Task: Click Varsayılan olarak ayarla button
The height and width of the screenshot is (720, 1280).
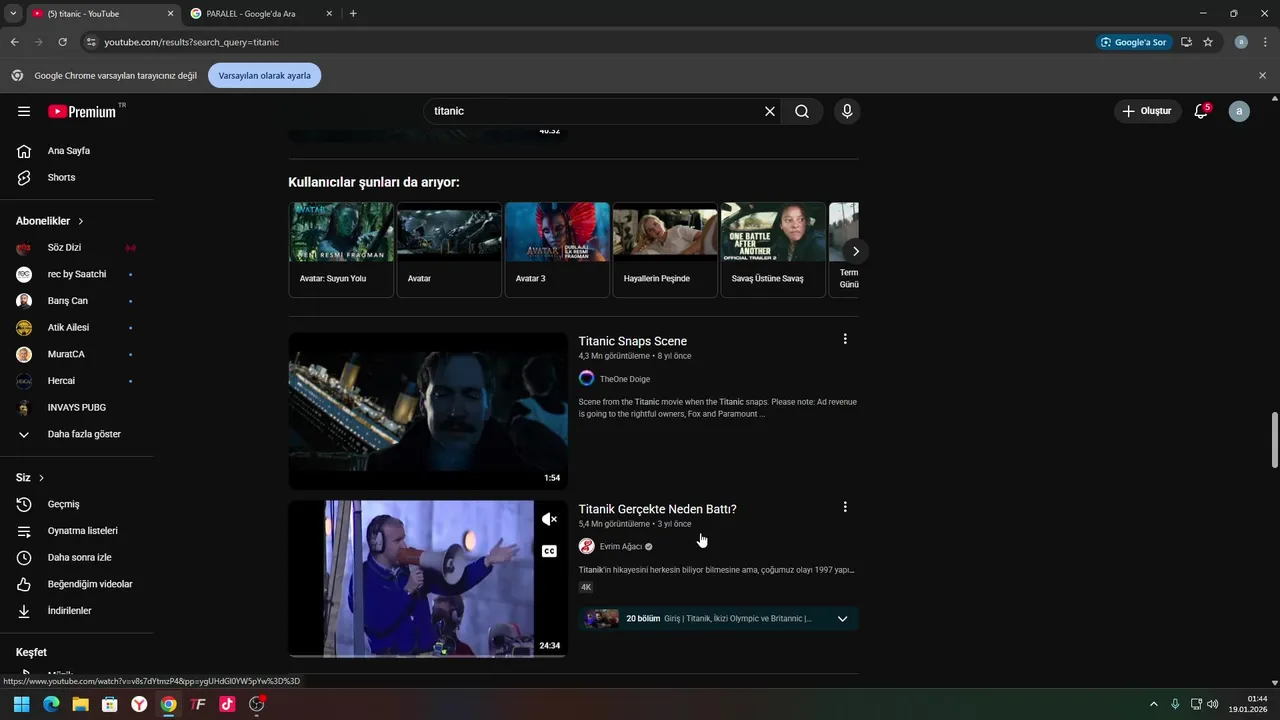Action: click(x=264, y=75)
